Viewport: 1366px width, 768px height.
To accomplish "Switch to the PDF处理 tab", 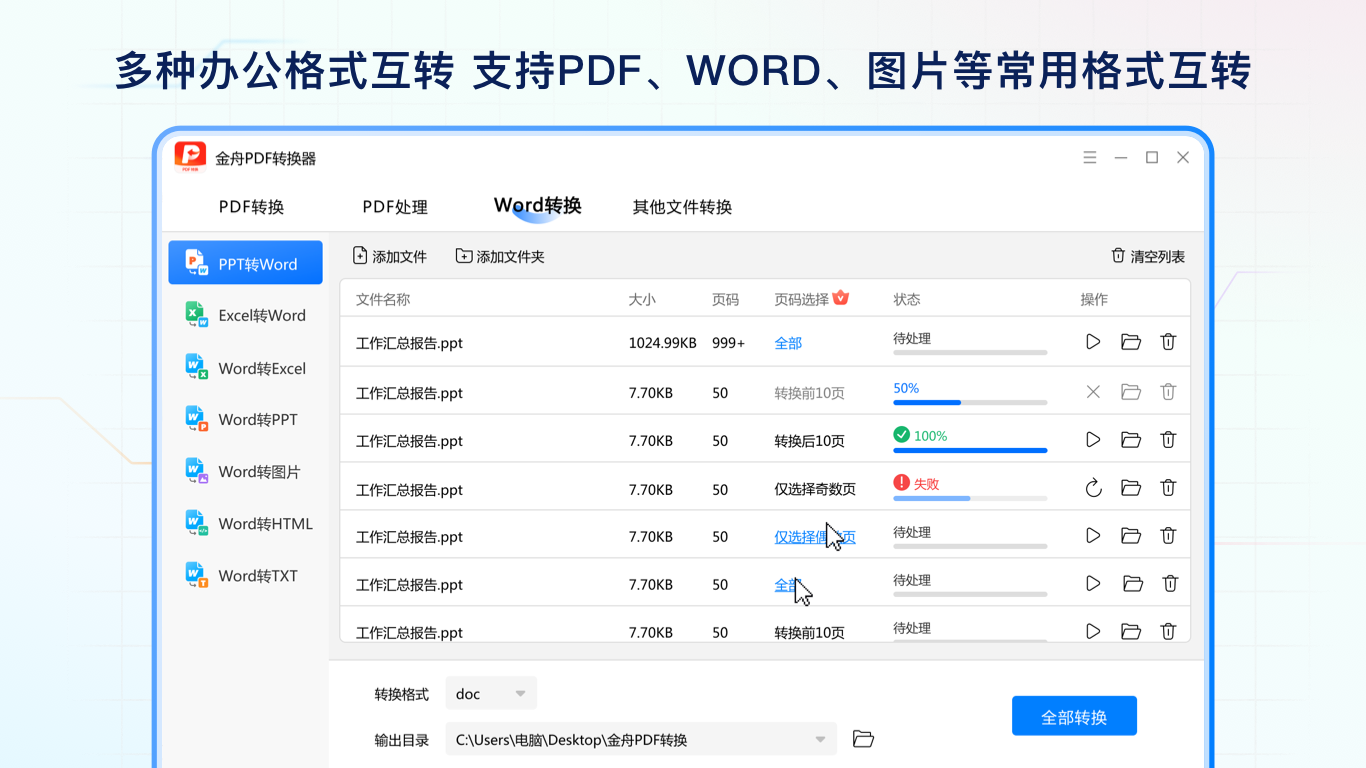I will 396,207.
